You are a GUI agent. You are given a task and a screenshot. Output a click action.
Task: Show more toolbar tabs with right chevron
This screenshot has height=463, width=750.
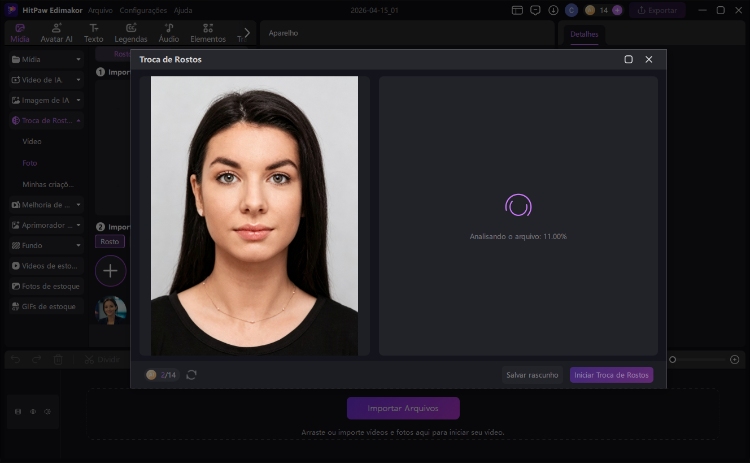tap(247, 33)
